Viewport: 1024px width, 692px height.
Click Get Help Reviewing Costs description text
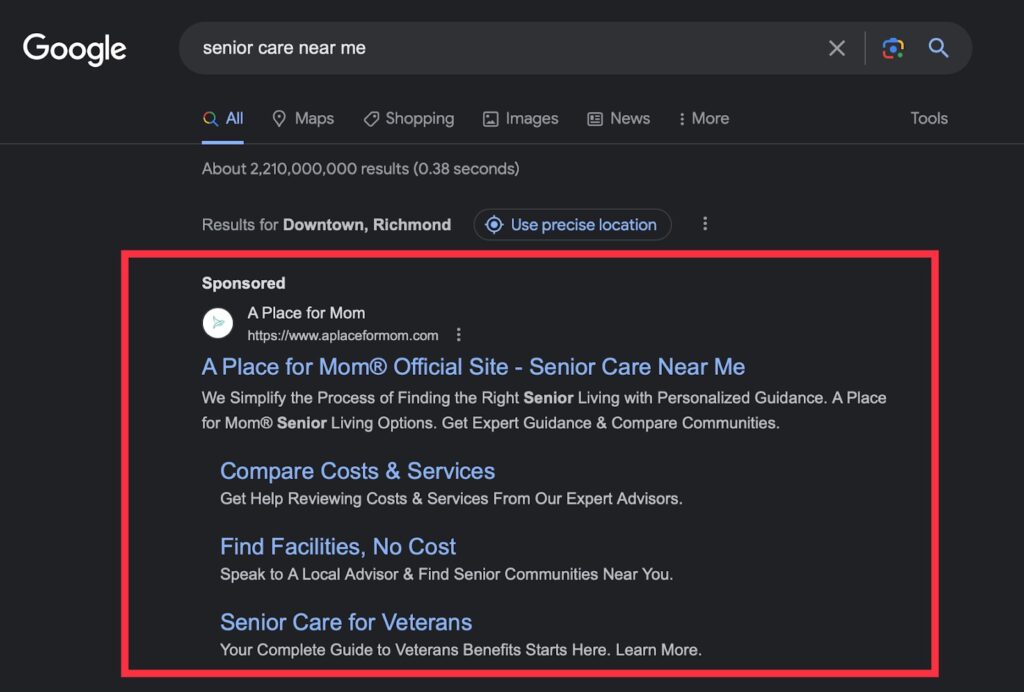coord(451,499)
